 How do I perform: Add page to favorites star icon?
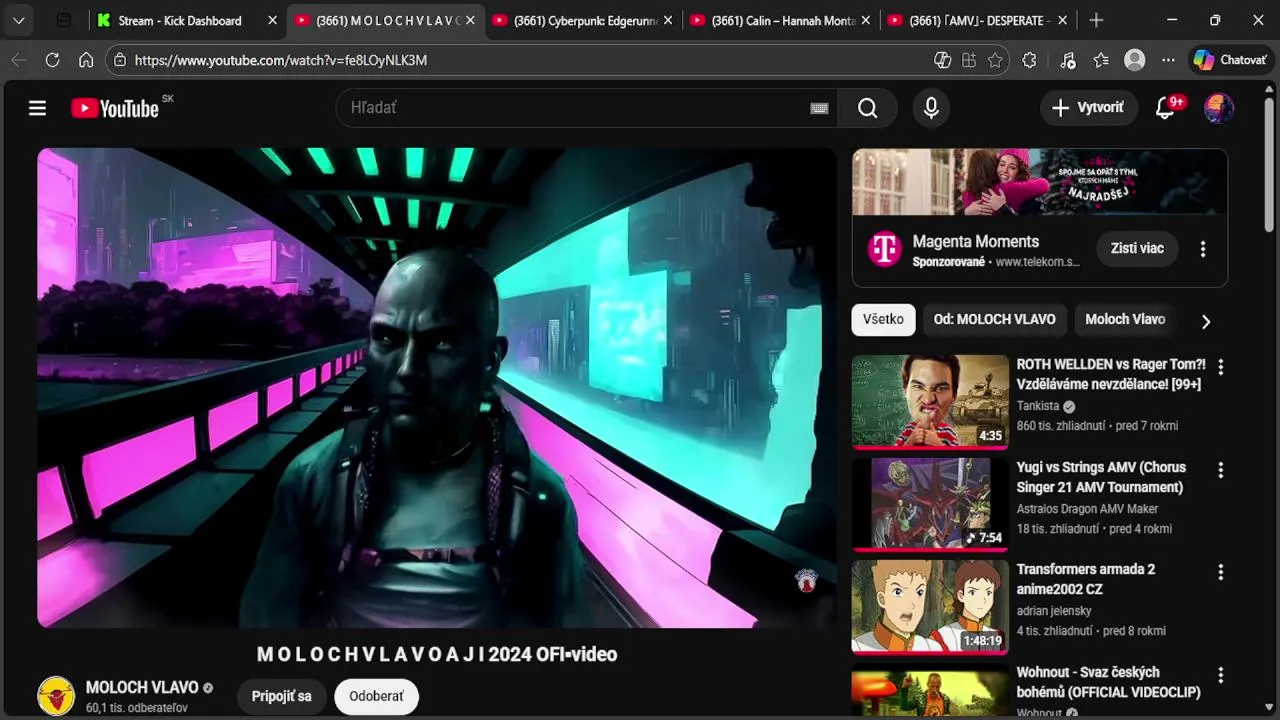[995, 60]
